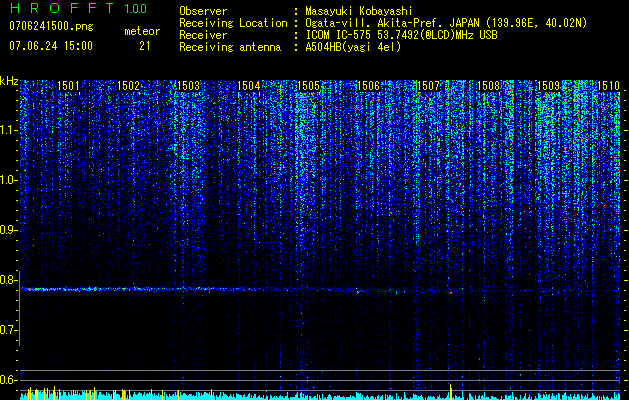Click the 'Receiver' field label
629x400 pixels.
203,35
